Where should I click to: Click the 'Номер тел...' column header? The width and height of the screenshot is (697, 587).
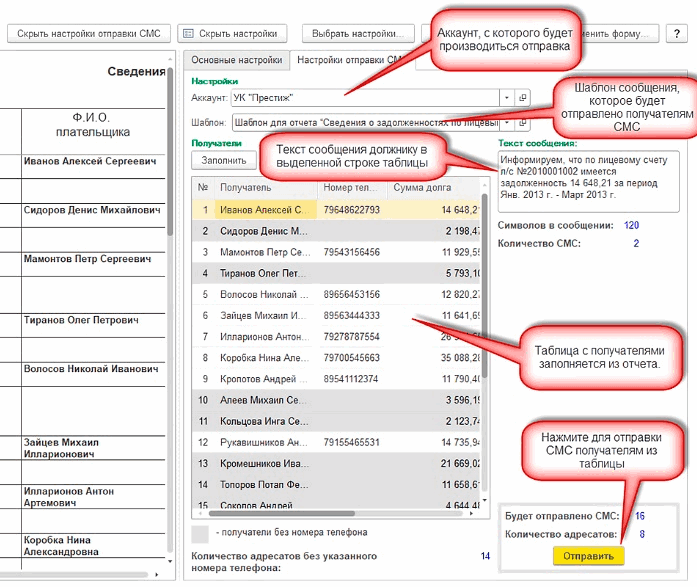pyautogui.click(x=352, y=188)
